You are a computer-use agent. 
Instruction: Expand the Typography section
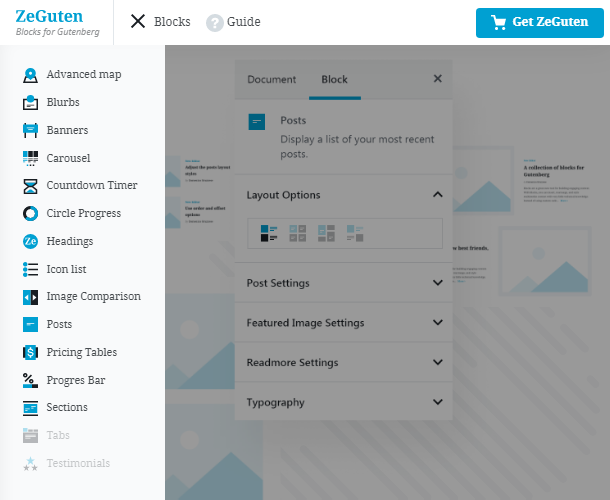[438, 402]
